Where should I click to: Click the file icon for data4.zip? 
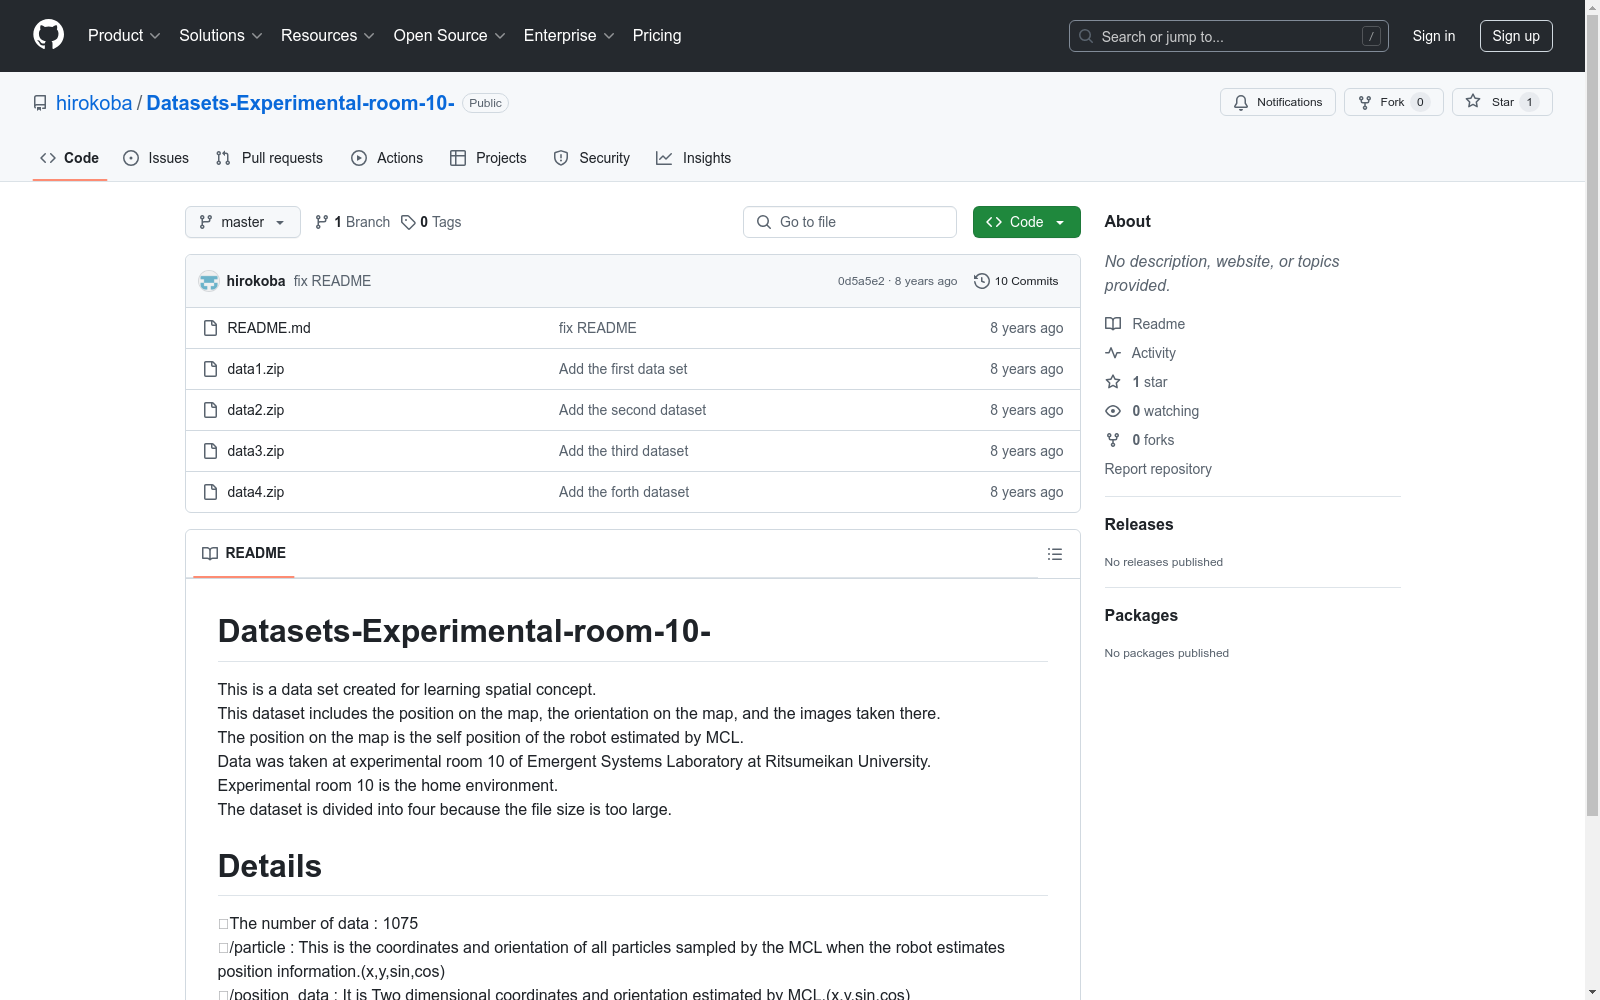tap(210, 492)
